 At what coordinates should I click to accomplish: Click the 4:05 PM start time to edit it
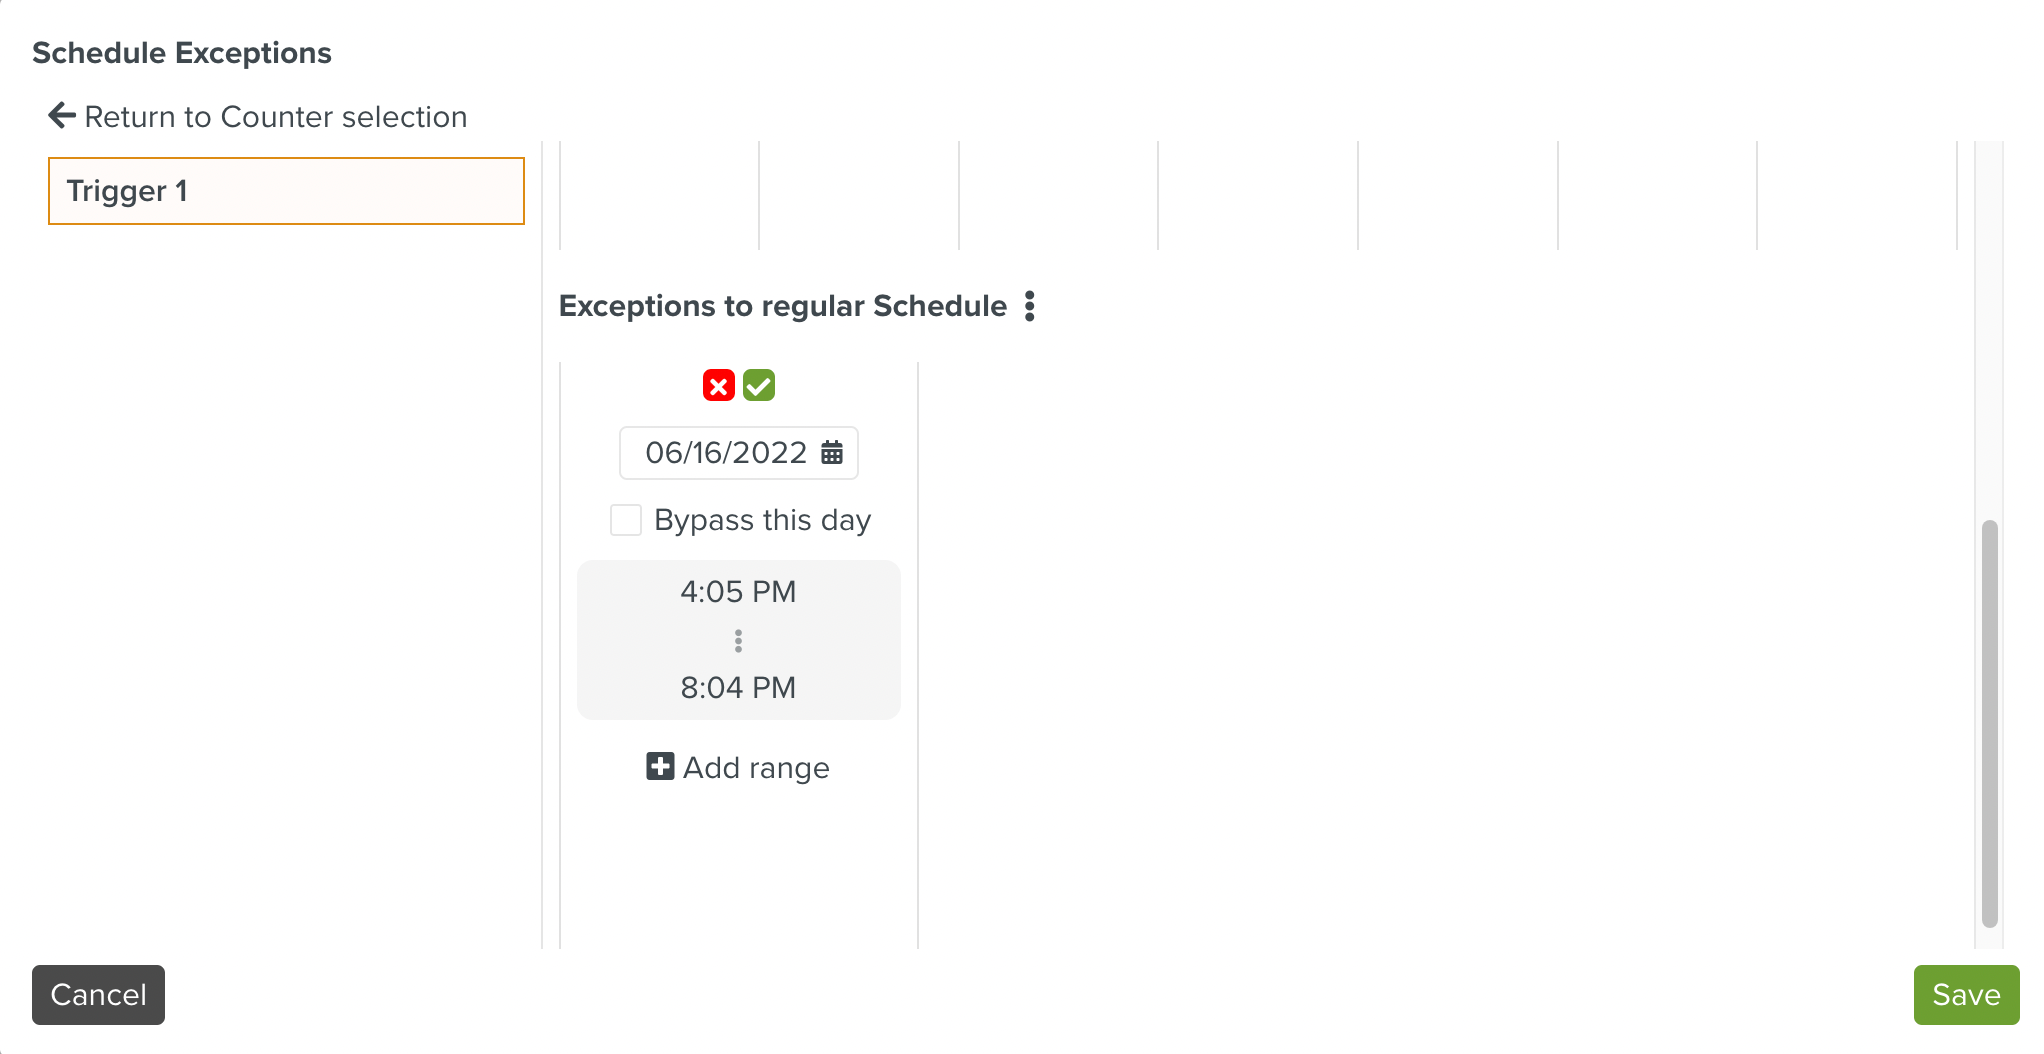738,591
